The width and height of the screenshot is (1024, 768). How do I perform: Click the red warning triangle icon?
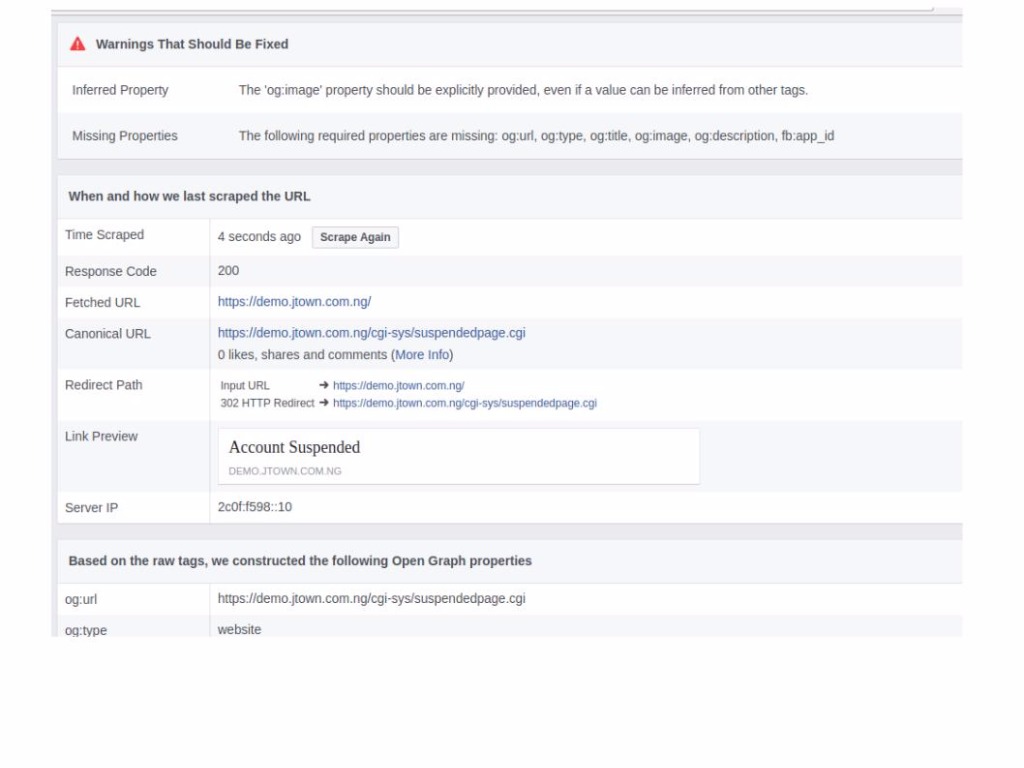(x=78, y=44)
